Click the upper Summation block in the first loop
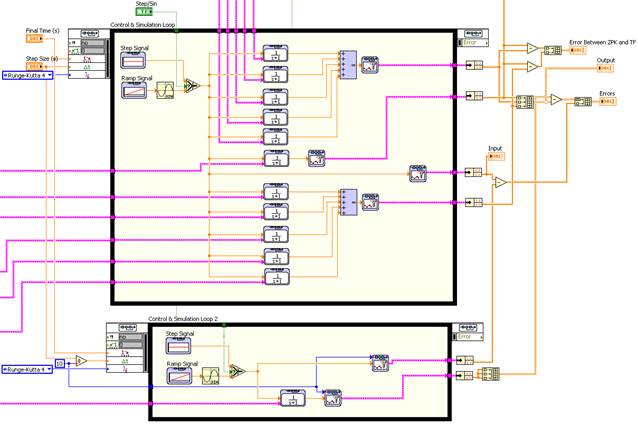 click(348, 65)
